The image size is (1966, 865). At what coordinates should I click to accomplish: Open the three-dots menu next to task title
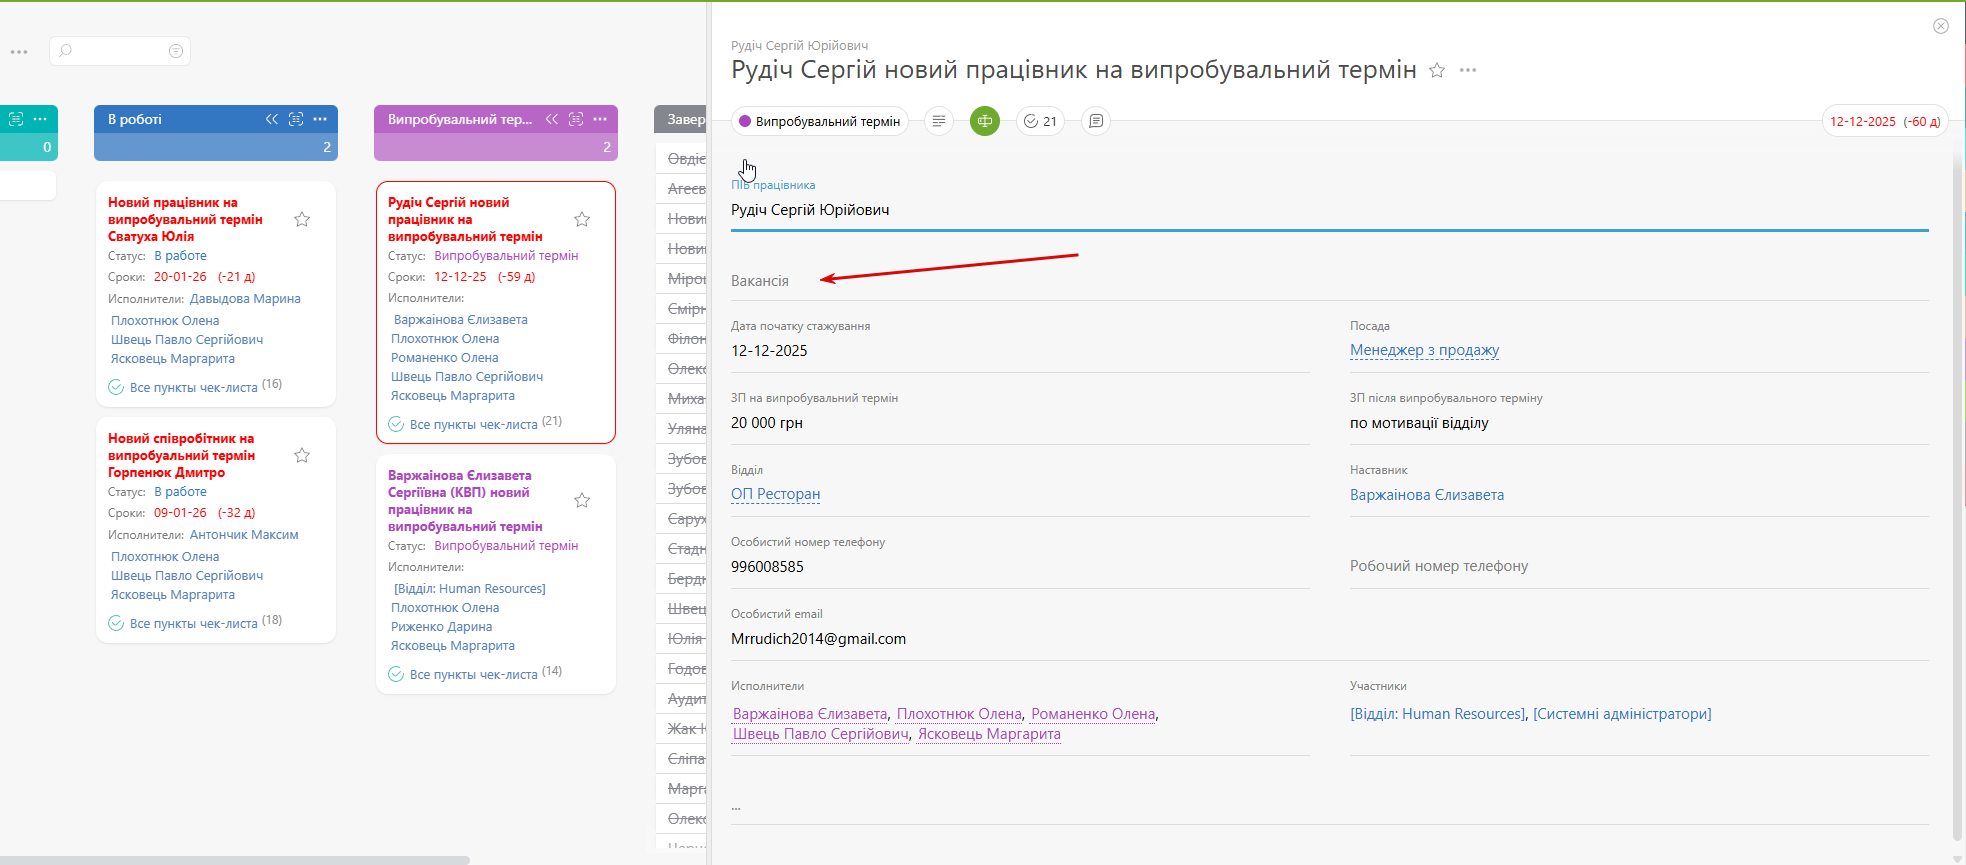[1468, 70]
